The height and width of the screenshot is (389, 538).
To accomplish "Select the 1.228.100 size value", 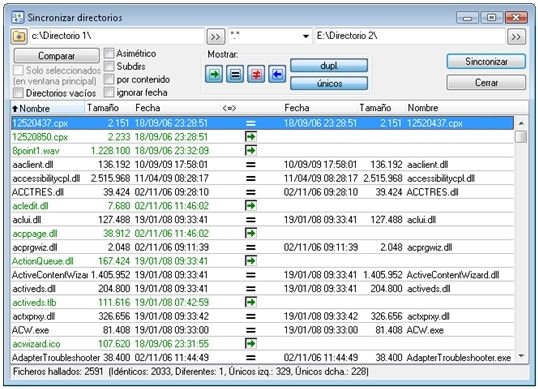I will [110, 151].
